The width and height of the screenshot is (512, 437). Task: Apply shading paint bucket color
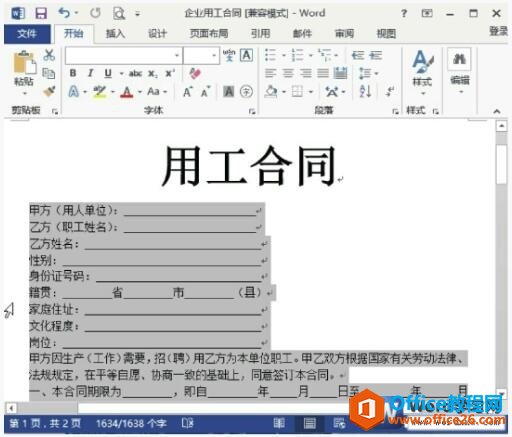[271, 91]
